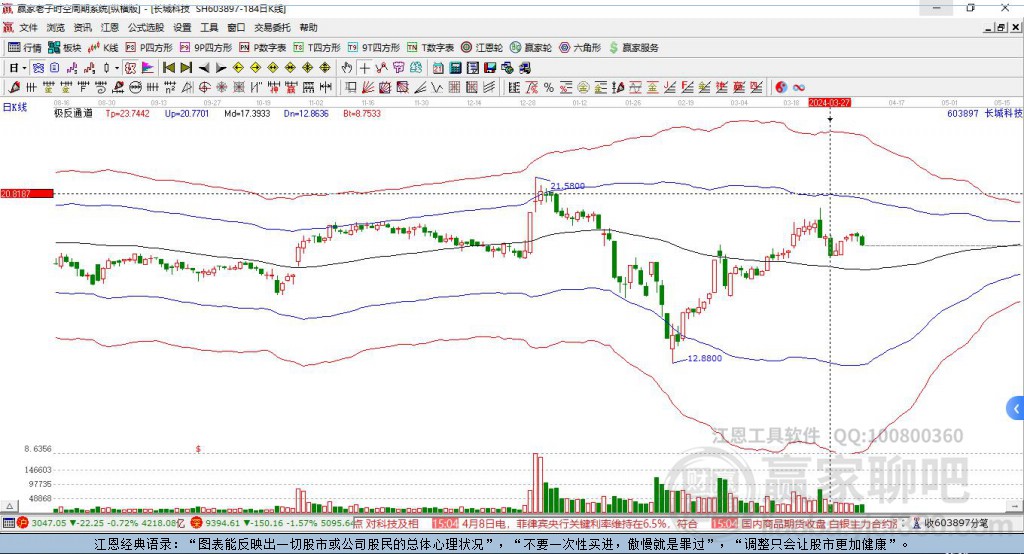This screenshot has width=1024, height=554.
Task: Click the volume panel up-triangle button
Action: (x=10, y=506)
